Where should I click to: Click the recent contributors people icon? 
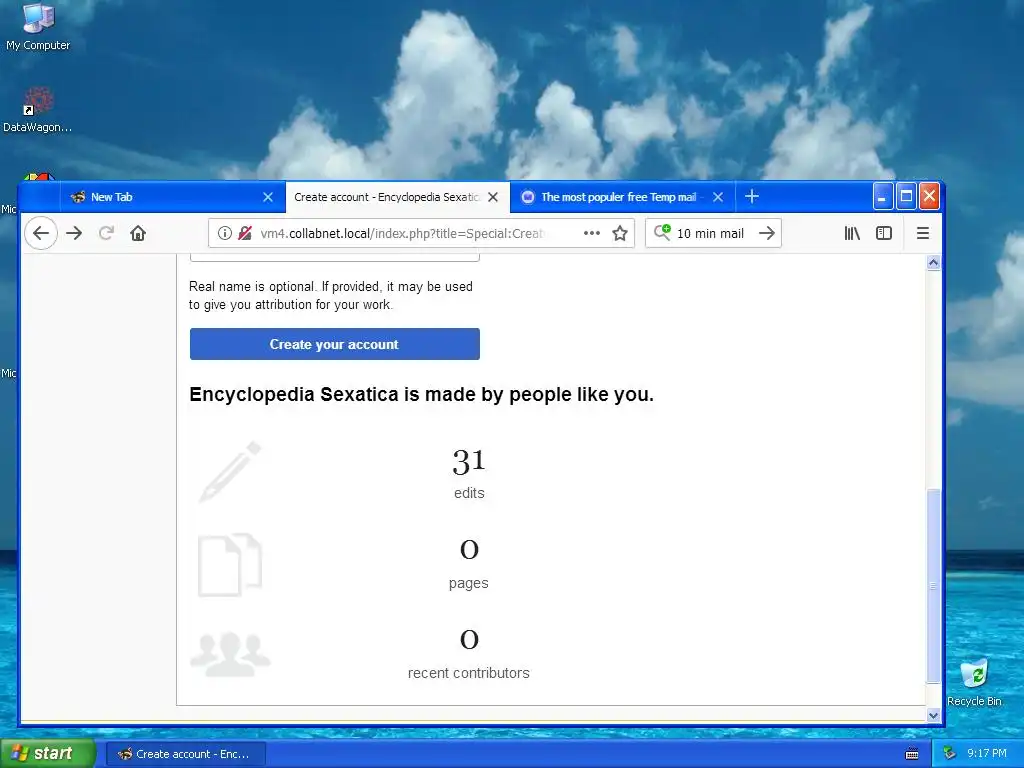click(230, 654)
